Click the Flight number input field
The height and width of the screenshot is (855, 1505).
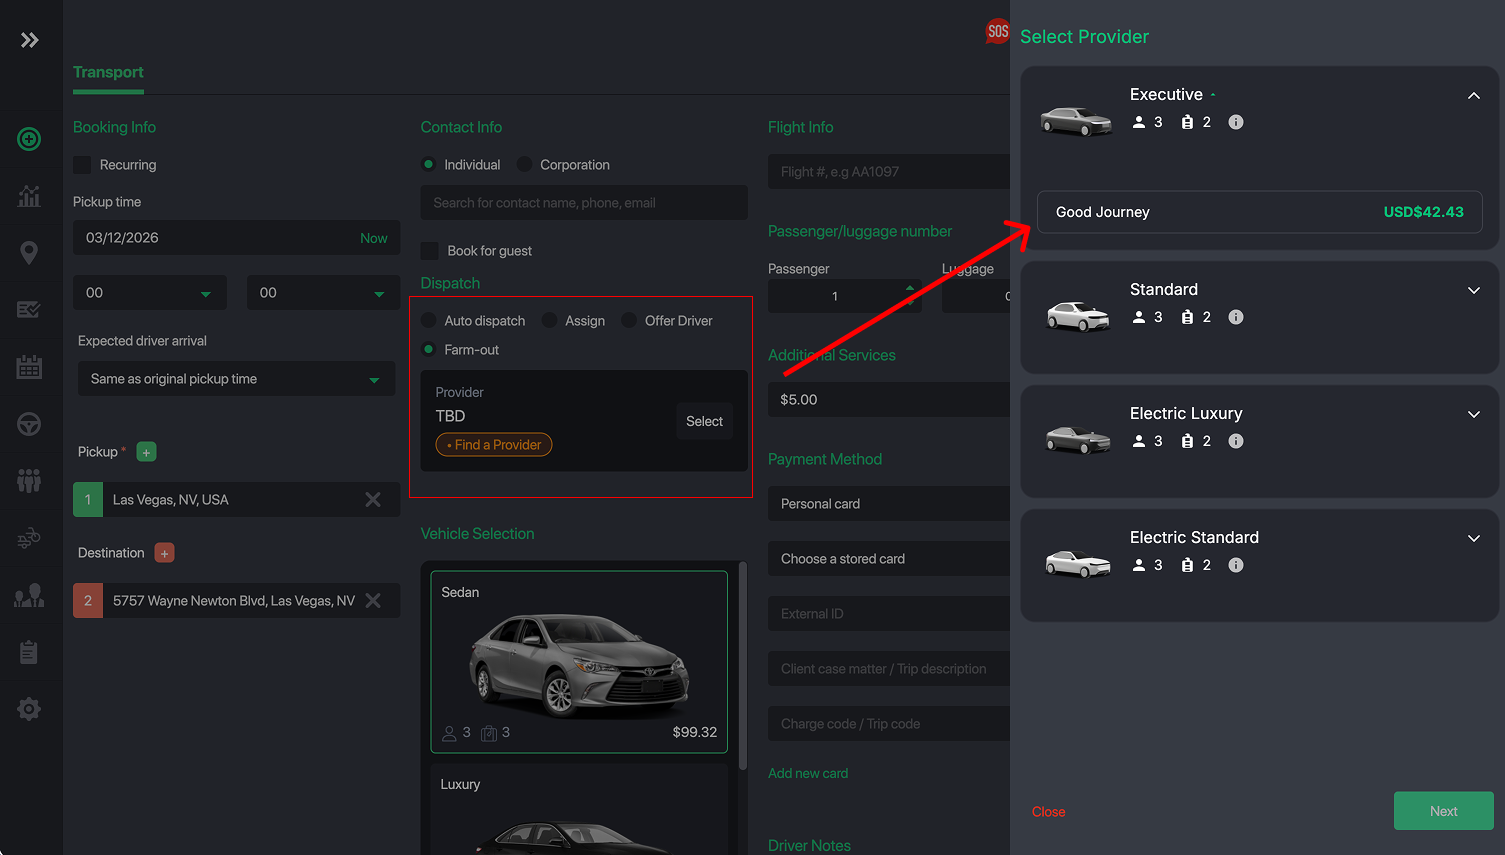pyautogui.click(x=888, y=172)
